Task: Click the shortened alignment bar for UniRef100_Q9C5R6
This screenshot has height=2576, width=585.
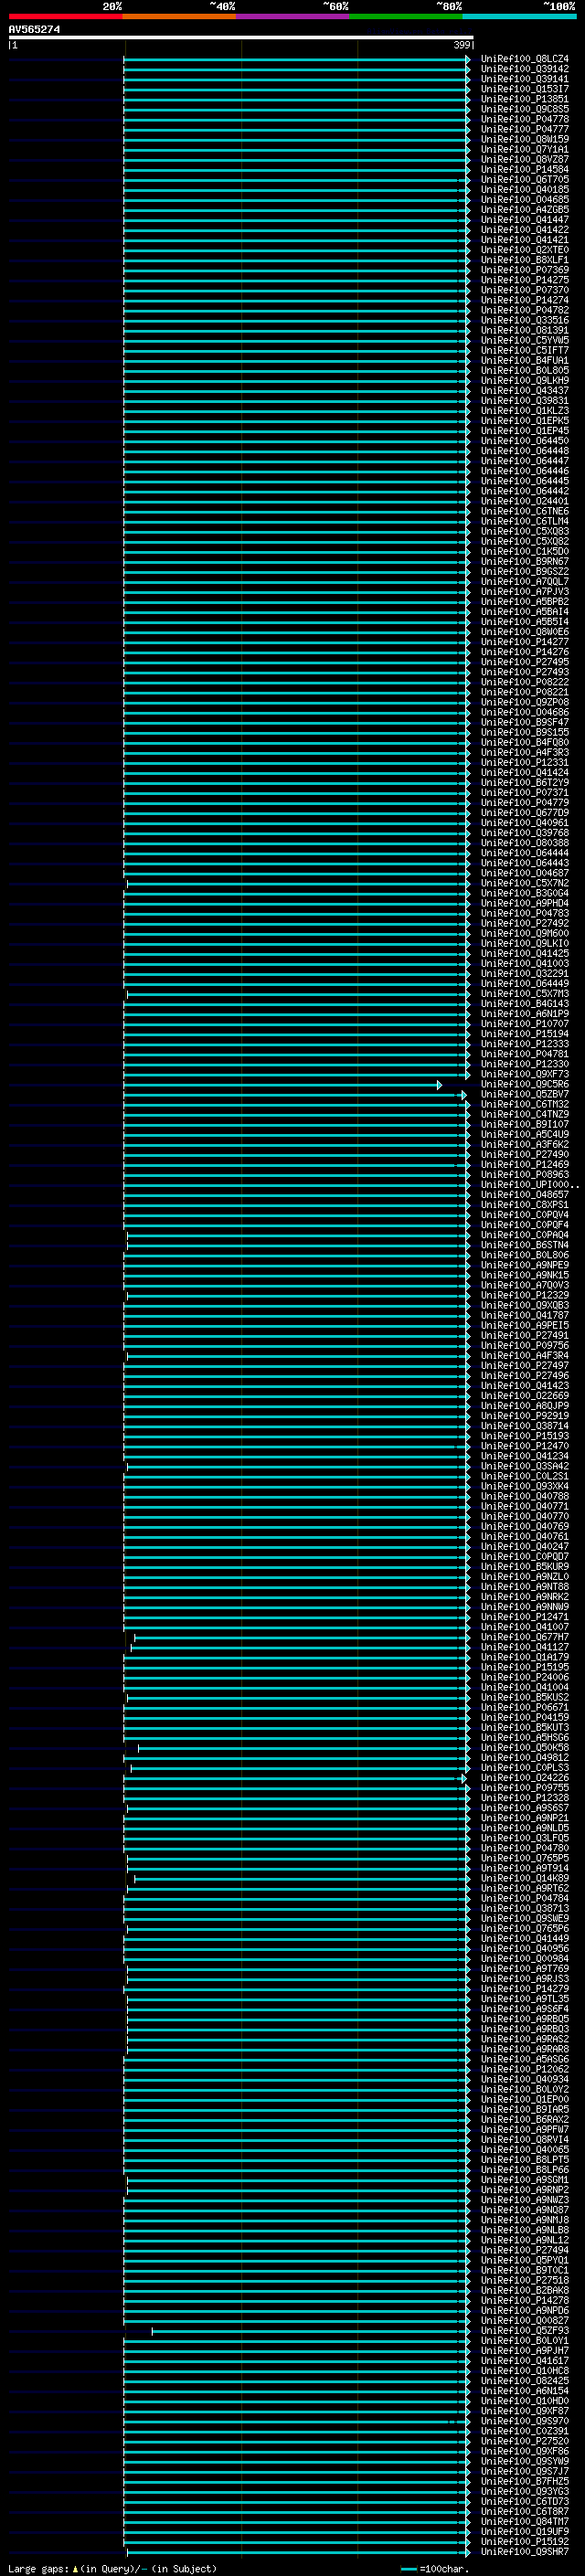Action: pos(282,1085)
